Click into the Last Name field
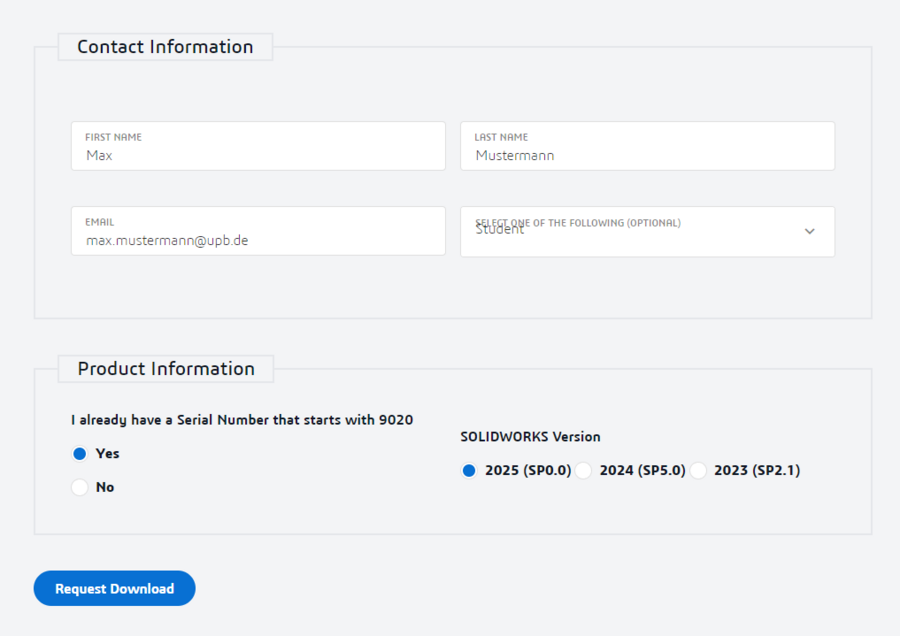The image size is (900, 636). click(647, 146)
